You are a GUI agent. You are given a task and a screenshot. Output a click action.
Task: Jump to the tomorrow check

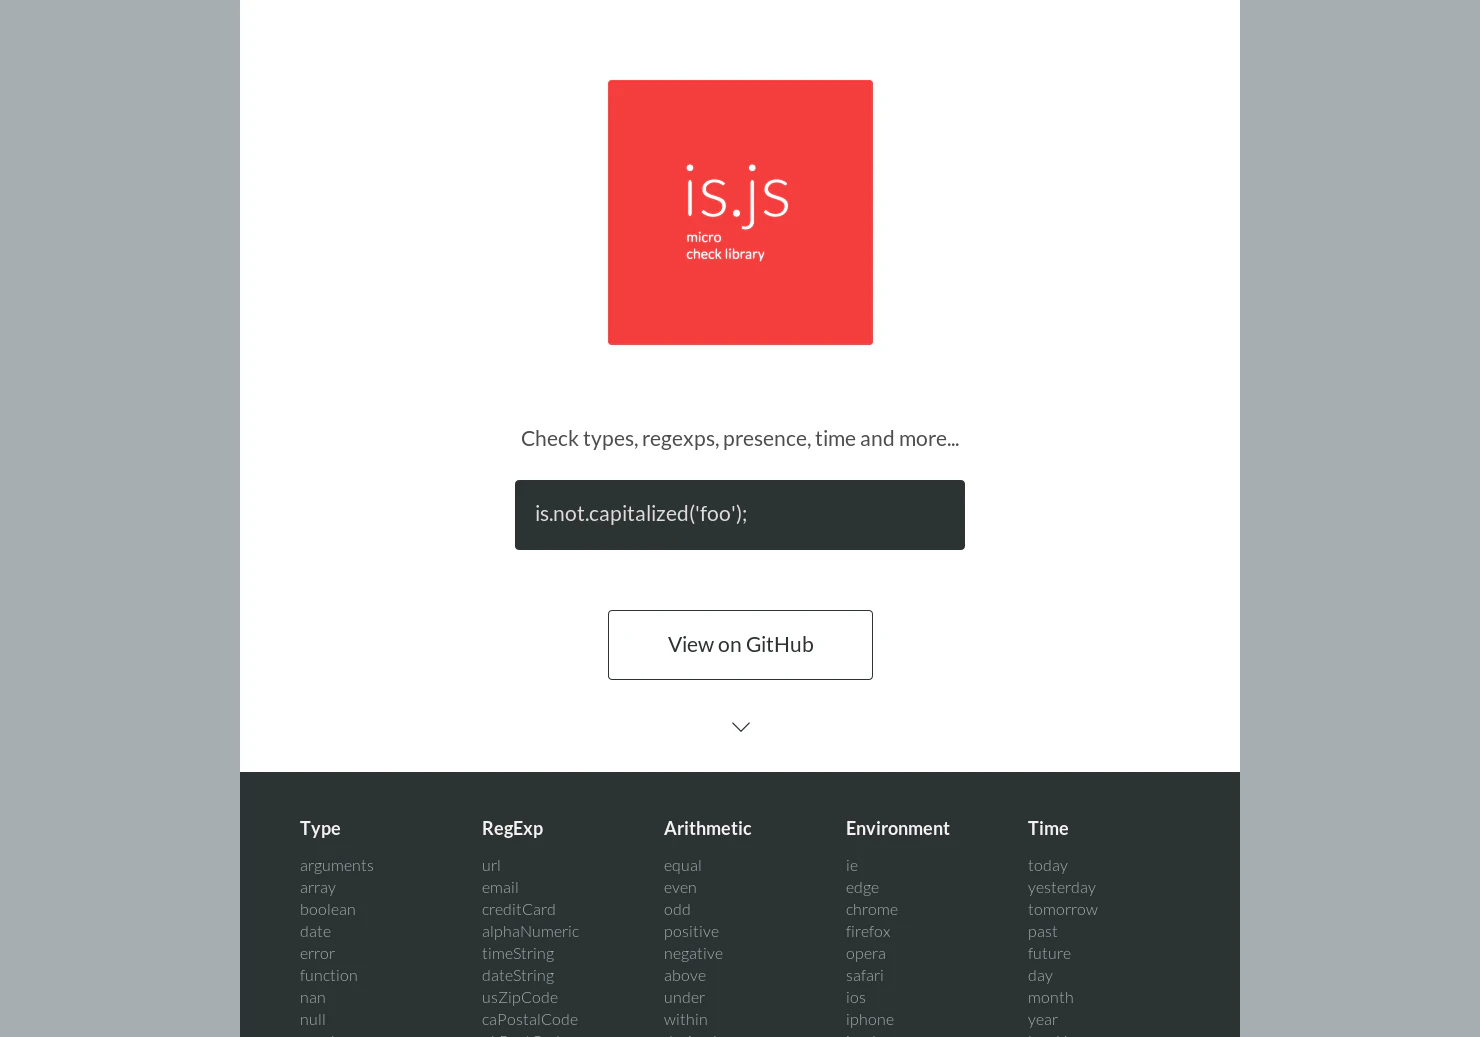[x=1063, y=910]
